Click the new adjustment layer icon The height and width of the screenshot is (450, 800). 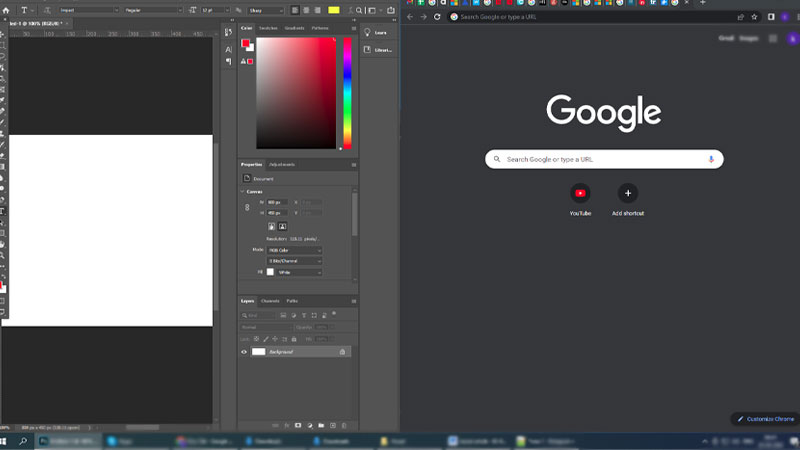pos(310,426)
